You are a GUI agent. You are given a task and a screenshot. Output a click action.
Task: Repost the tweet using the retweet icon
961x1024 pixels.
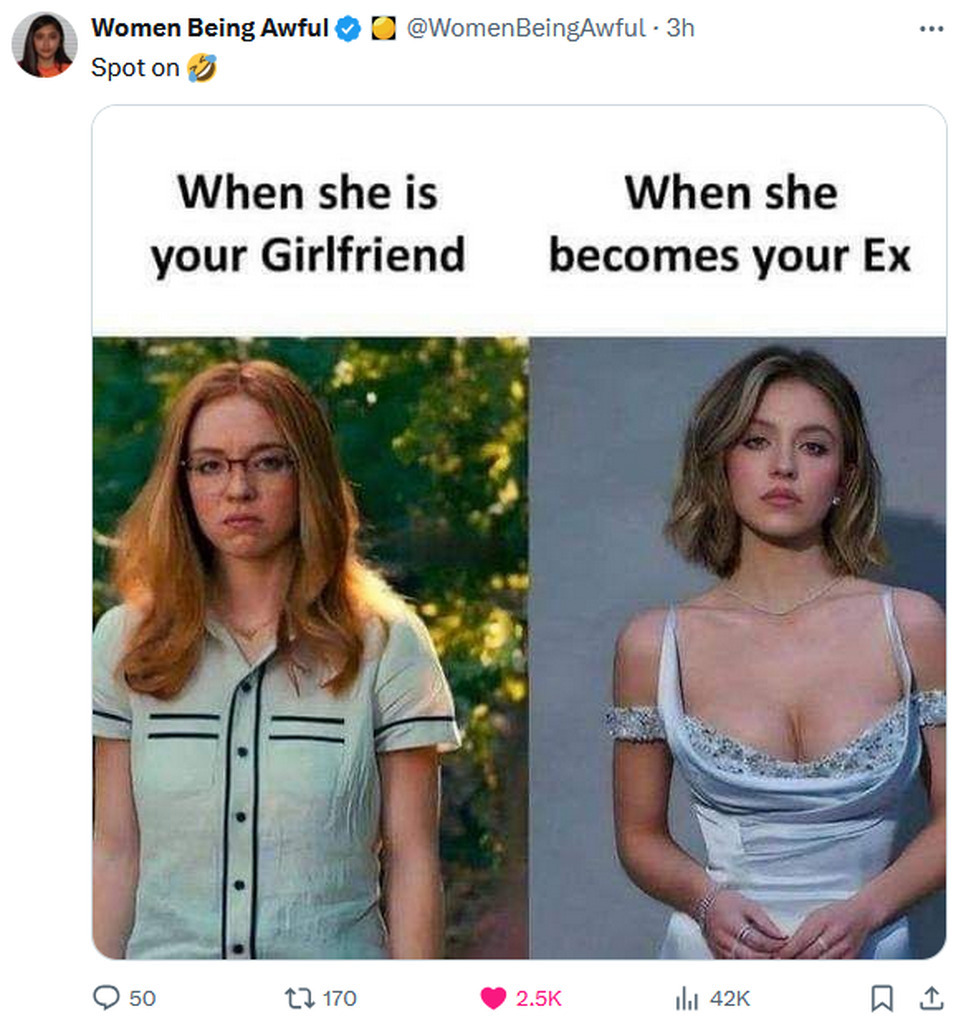point(299,997)
